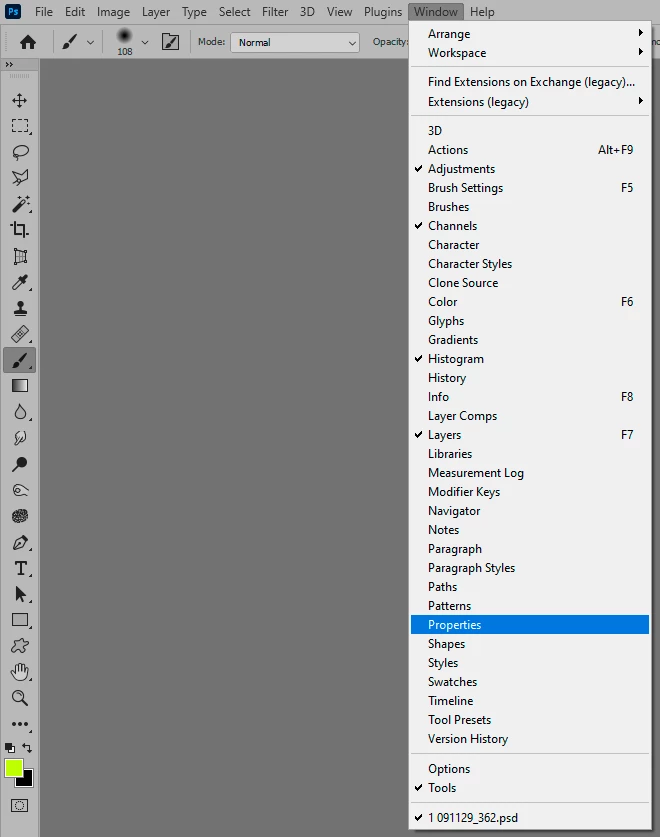Select the Move tool
The height and width of the screenshot is (837, 660).
point(20,100)
